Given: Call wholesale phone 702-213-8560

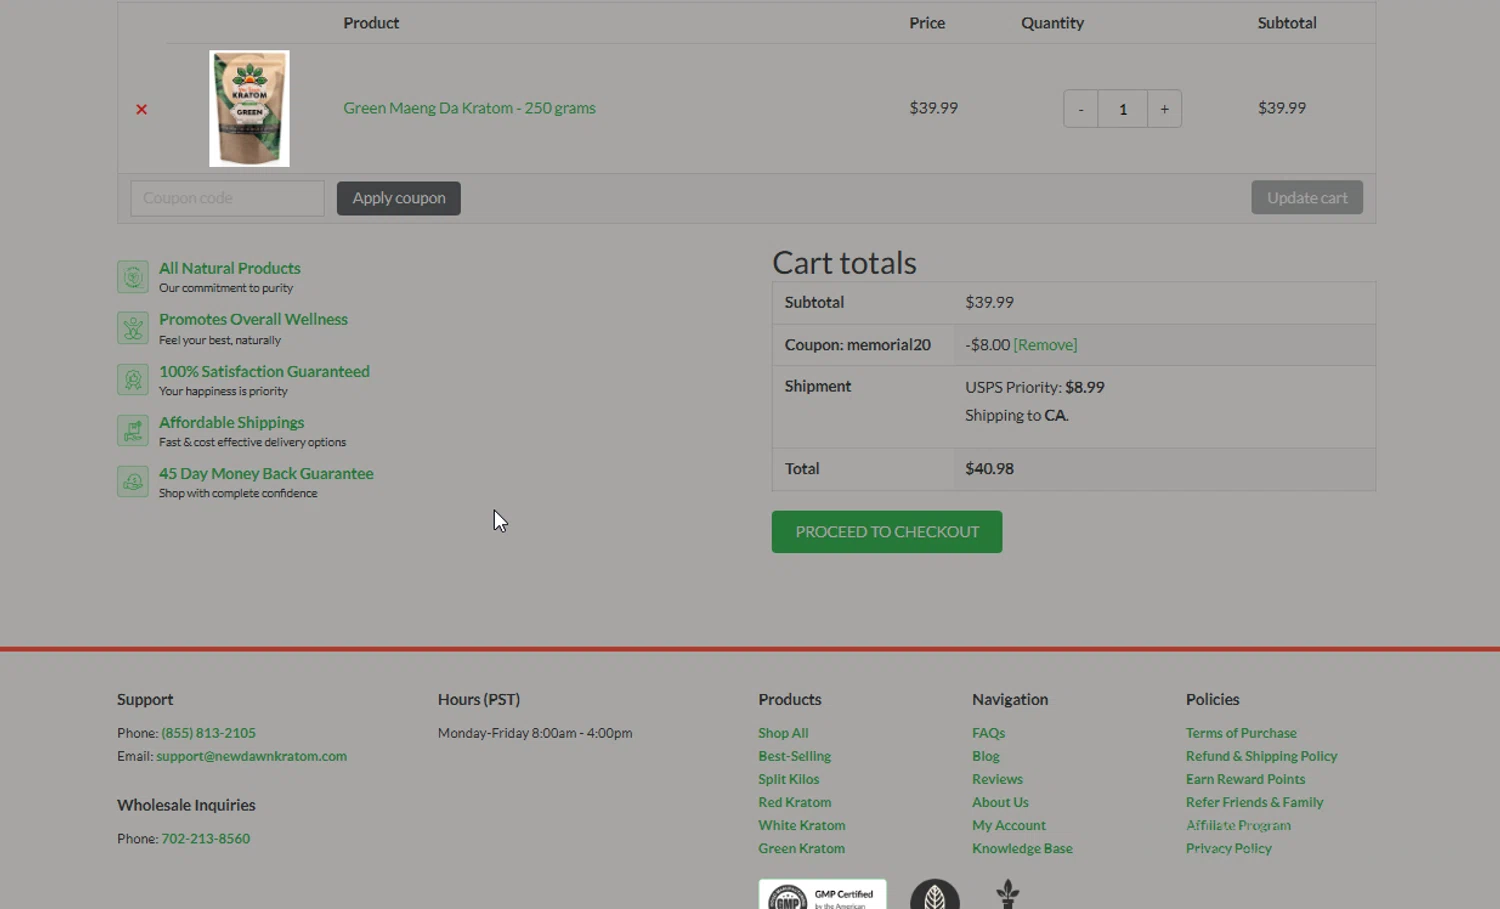Looking at the screenshot, I should point(206,839).
